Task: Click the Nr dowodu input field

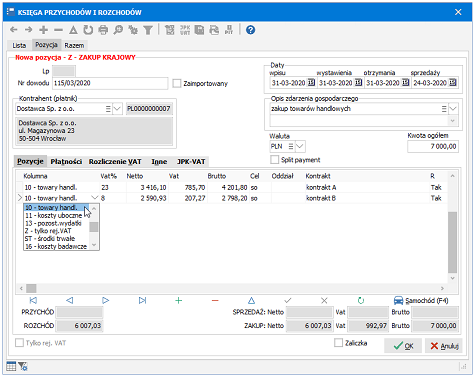Action: coord(110,83)
